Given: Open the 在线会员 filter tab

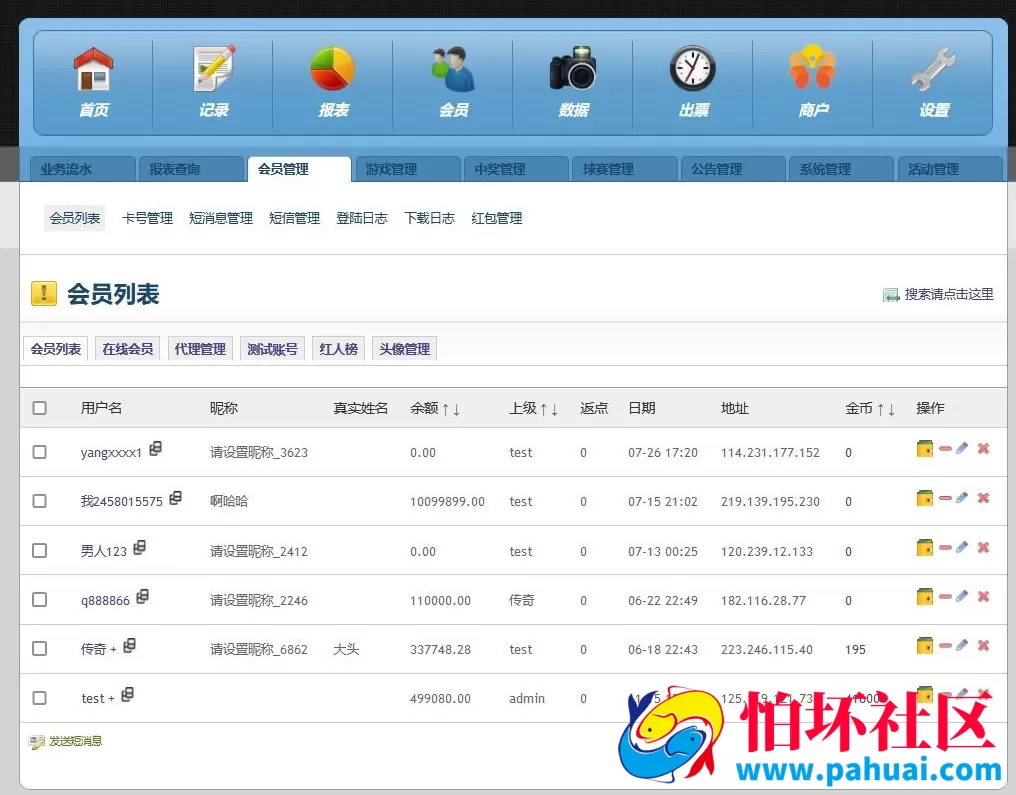Looking at the screenshot, I should click(127, 348).
